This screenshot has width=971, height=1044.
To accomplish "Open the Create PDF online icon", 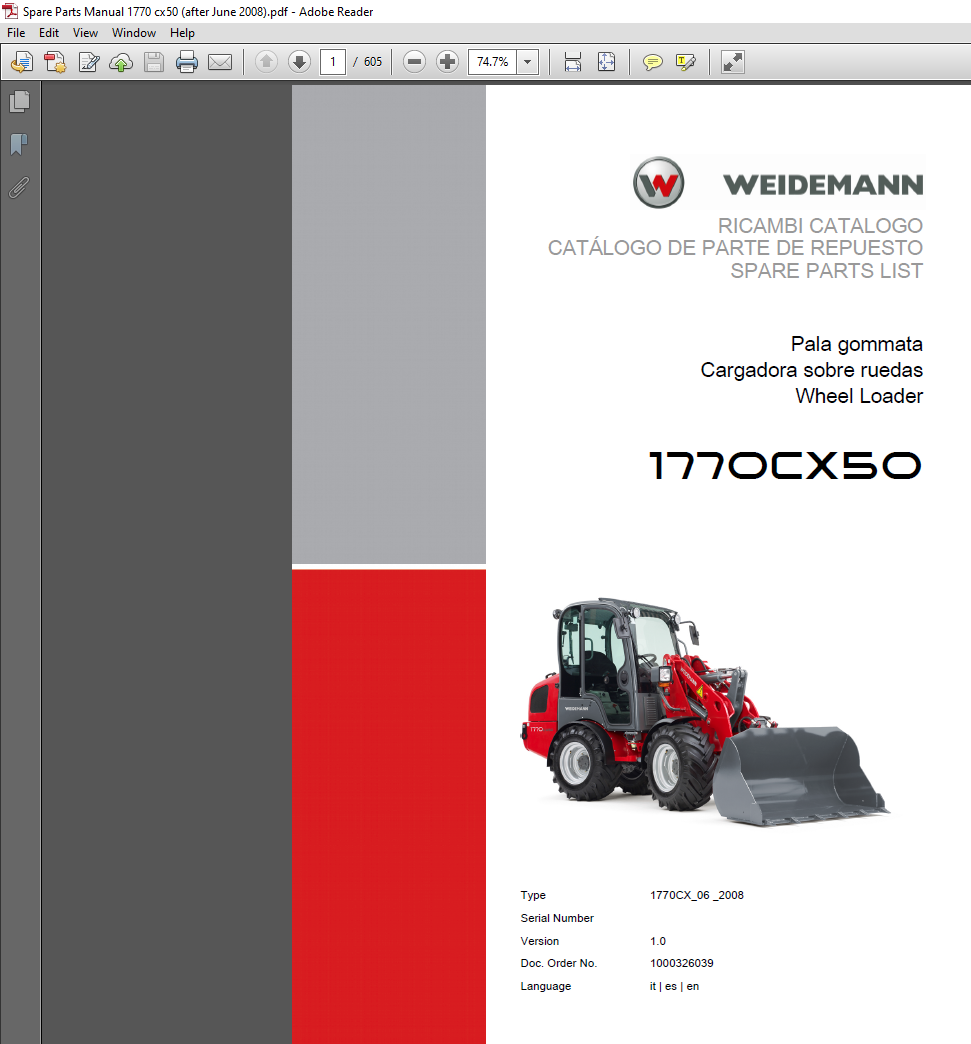I will tap(55, 63).
